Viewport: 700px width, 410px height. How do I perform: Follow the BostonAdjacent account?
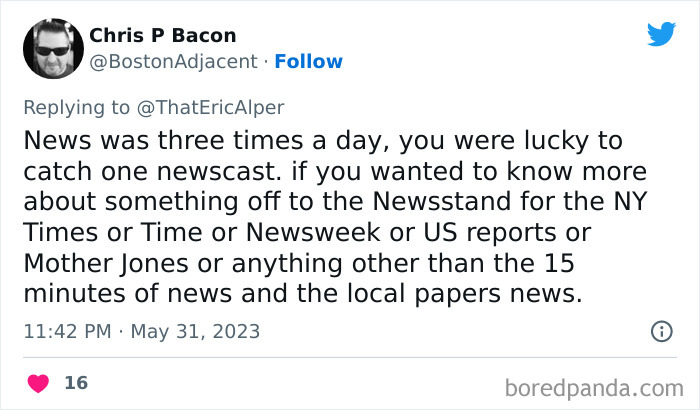click(x=309, y=62)
